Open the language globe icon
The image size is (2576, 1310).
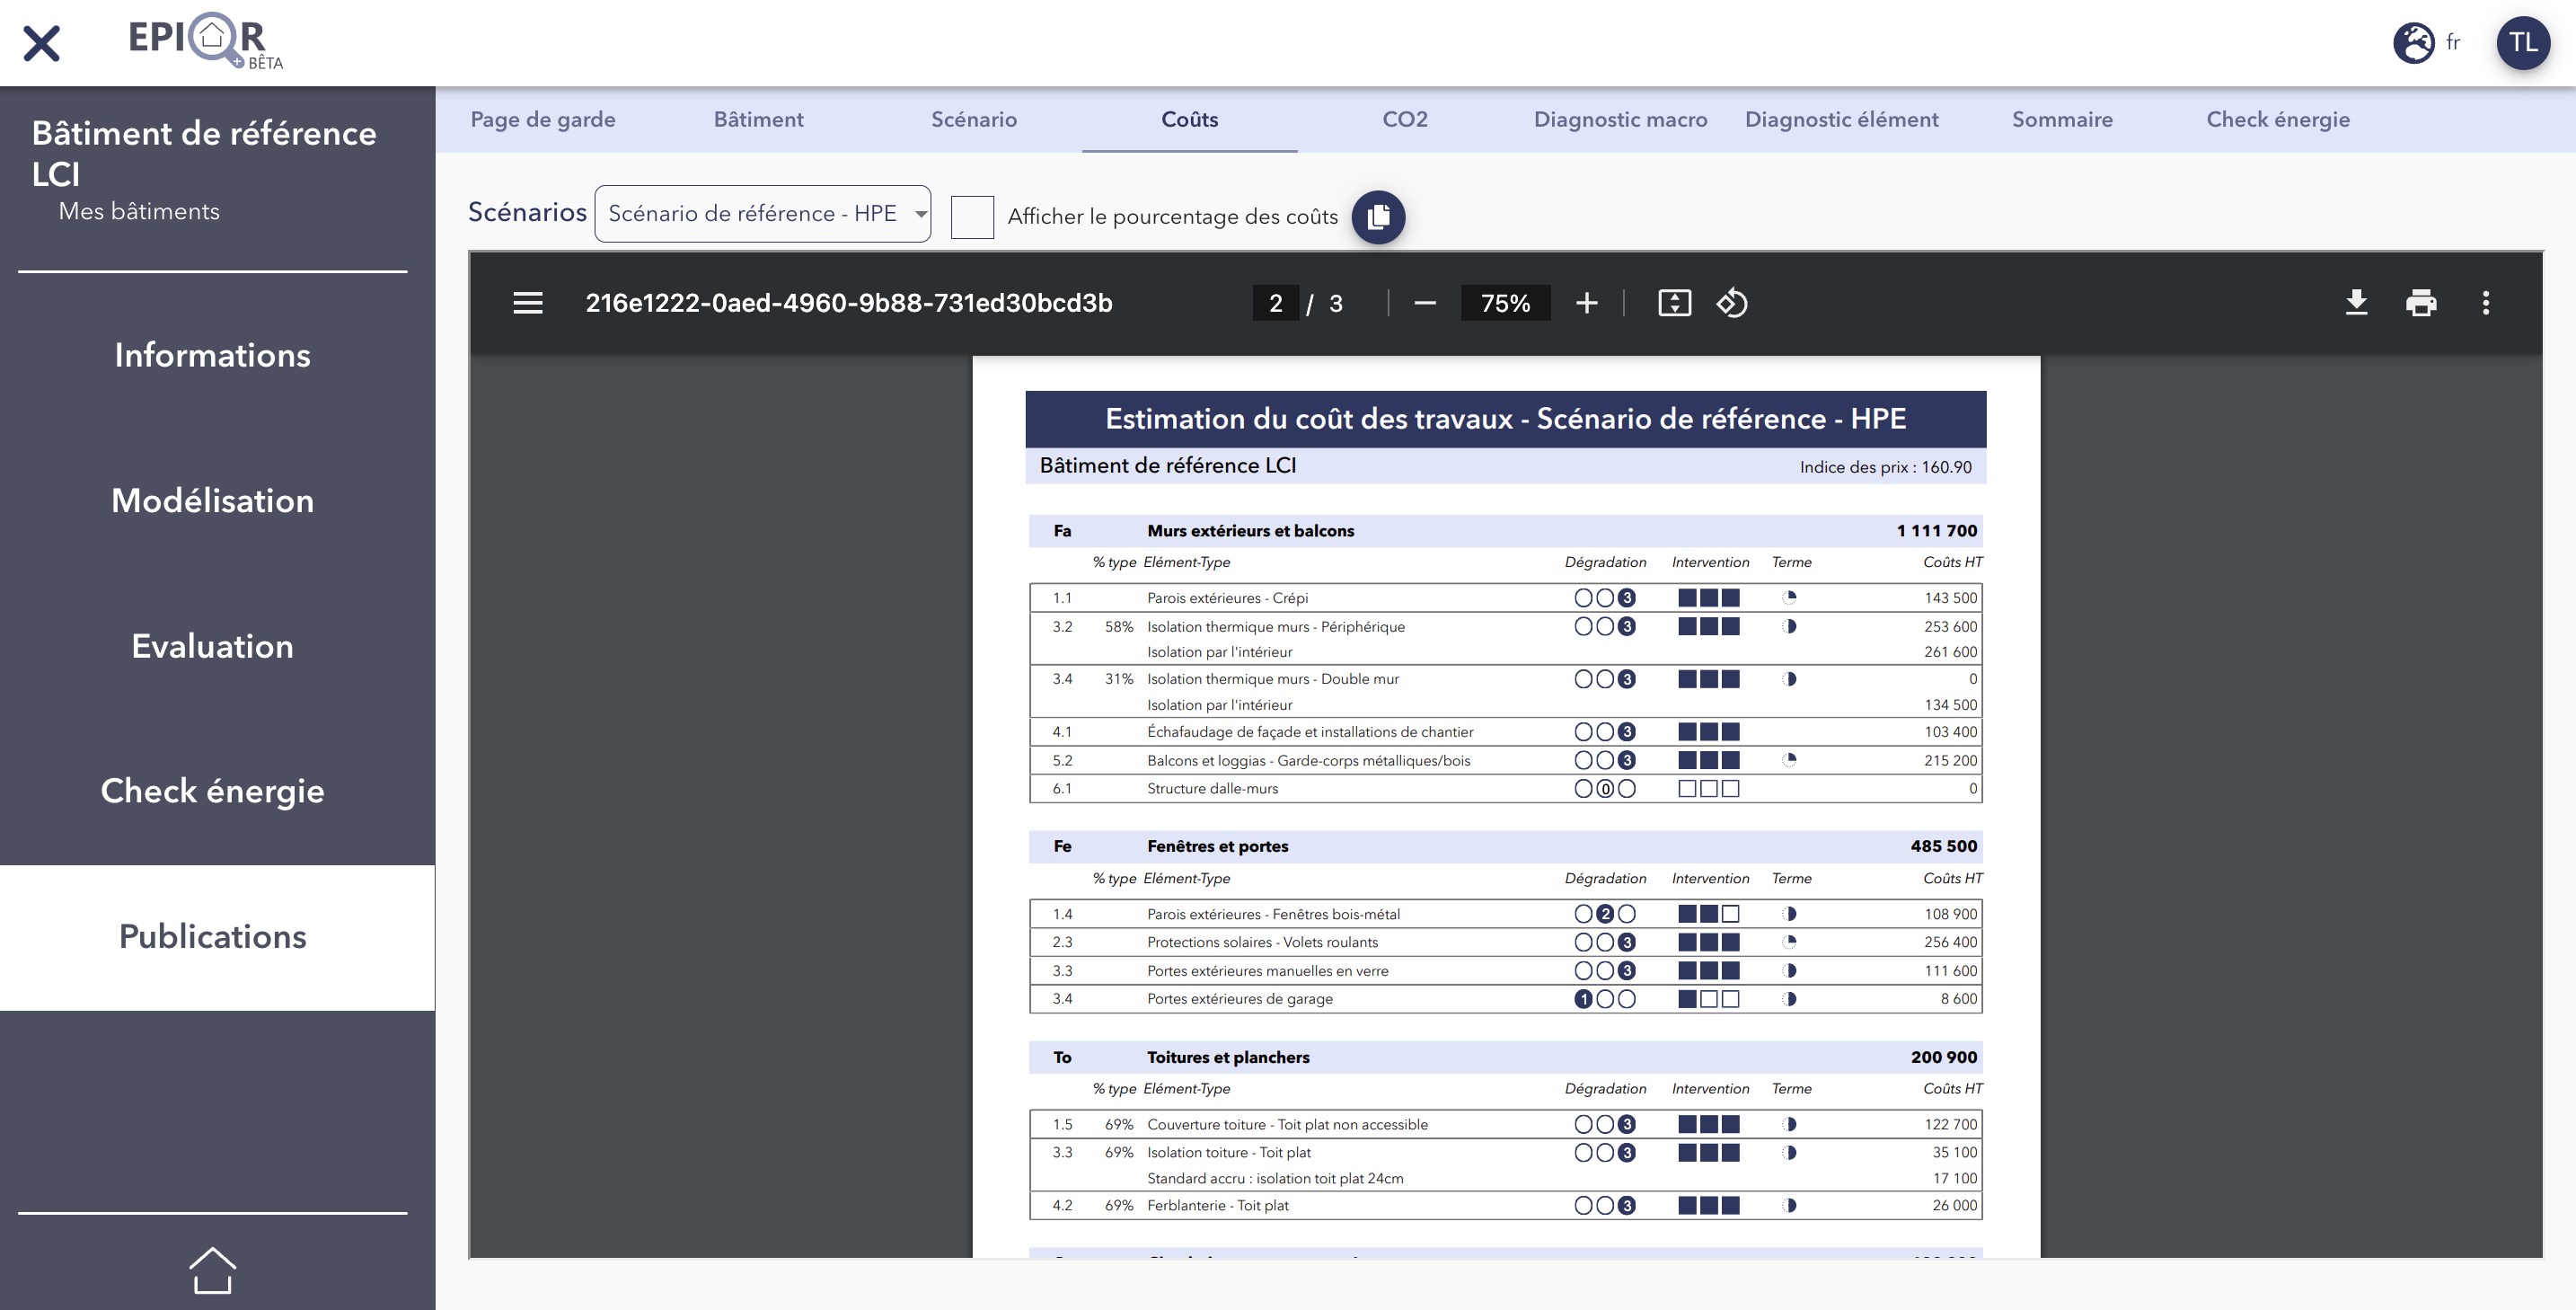2413,43
